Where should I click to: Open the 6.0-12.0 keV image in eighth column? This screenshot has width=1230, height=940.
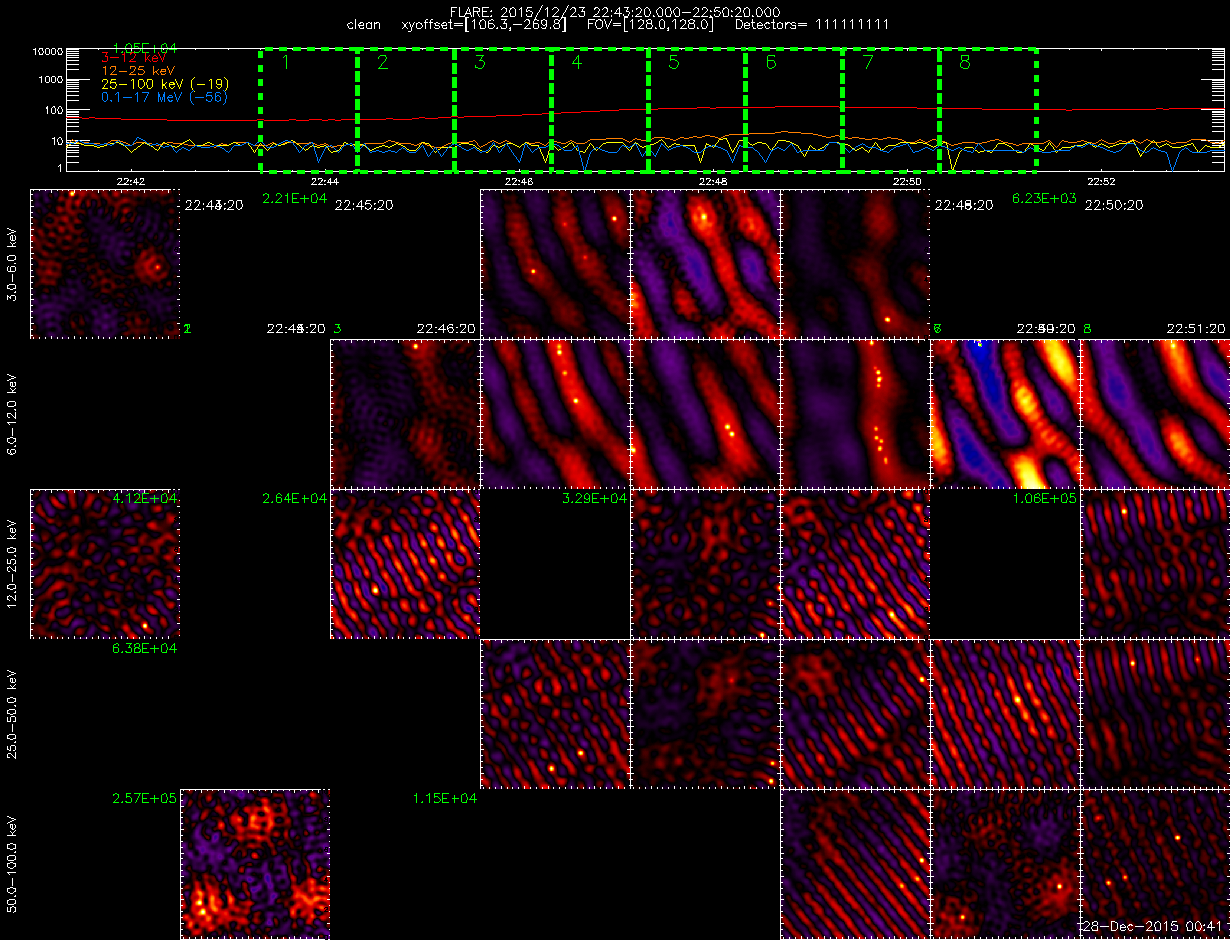tap(1155, 414)
